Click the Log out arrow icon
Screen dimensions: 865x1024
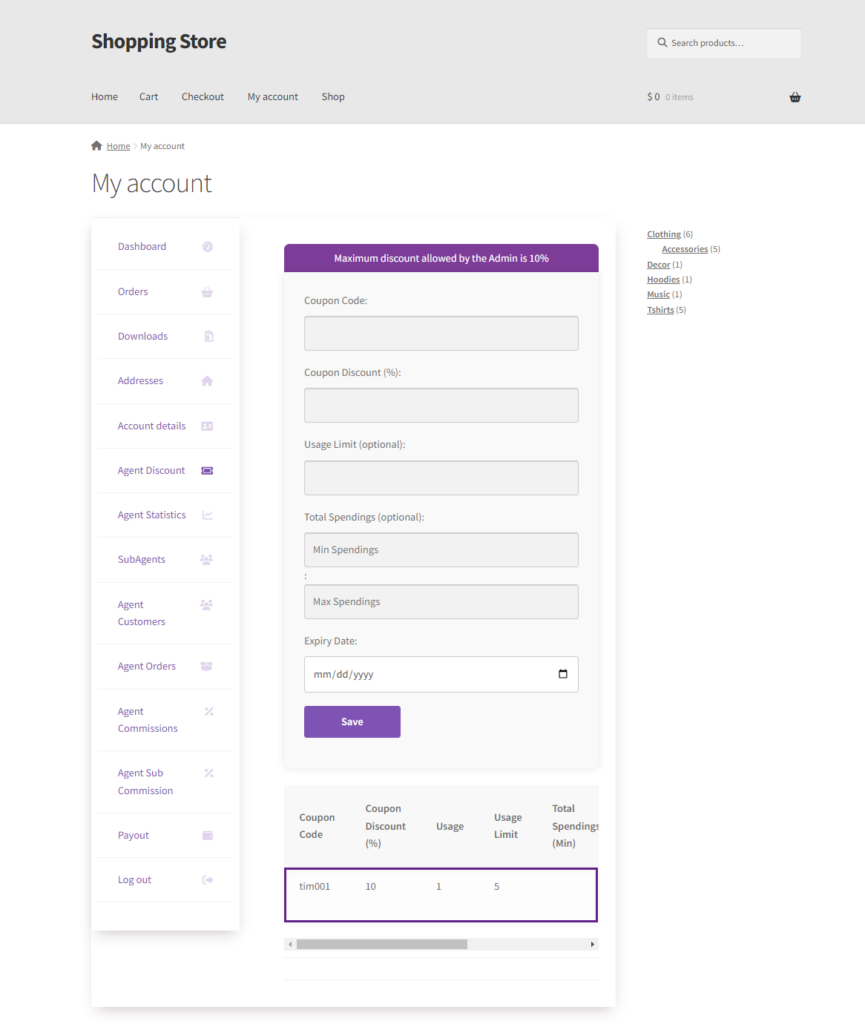point(208,880)
